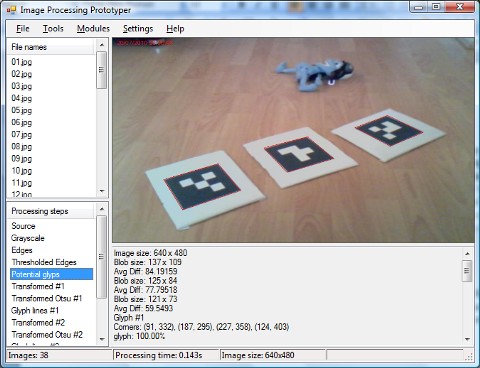Screen dimensions: 480x368
Task: Select file 01.jpg in list
Action: (x=22, y=62)
